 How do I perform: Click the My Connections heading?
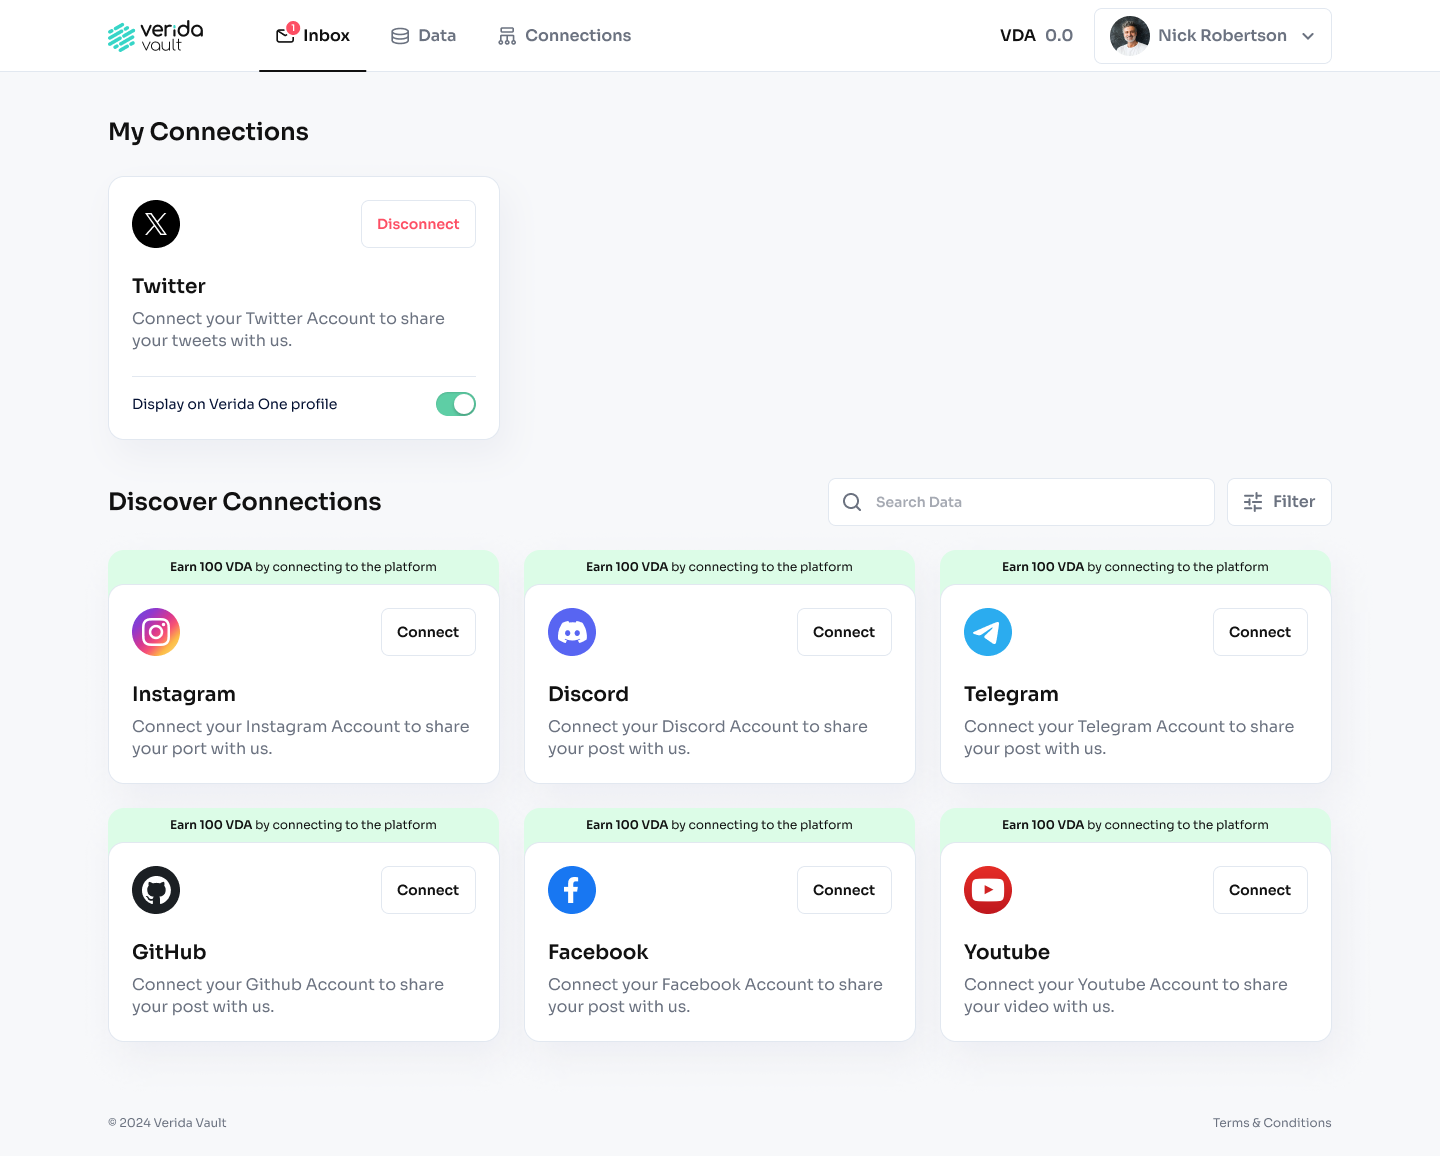(208, 132)
